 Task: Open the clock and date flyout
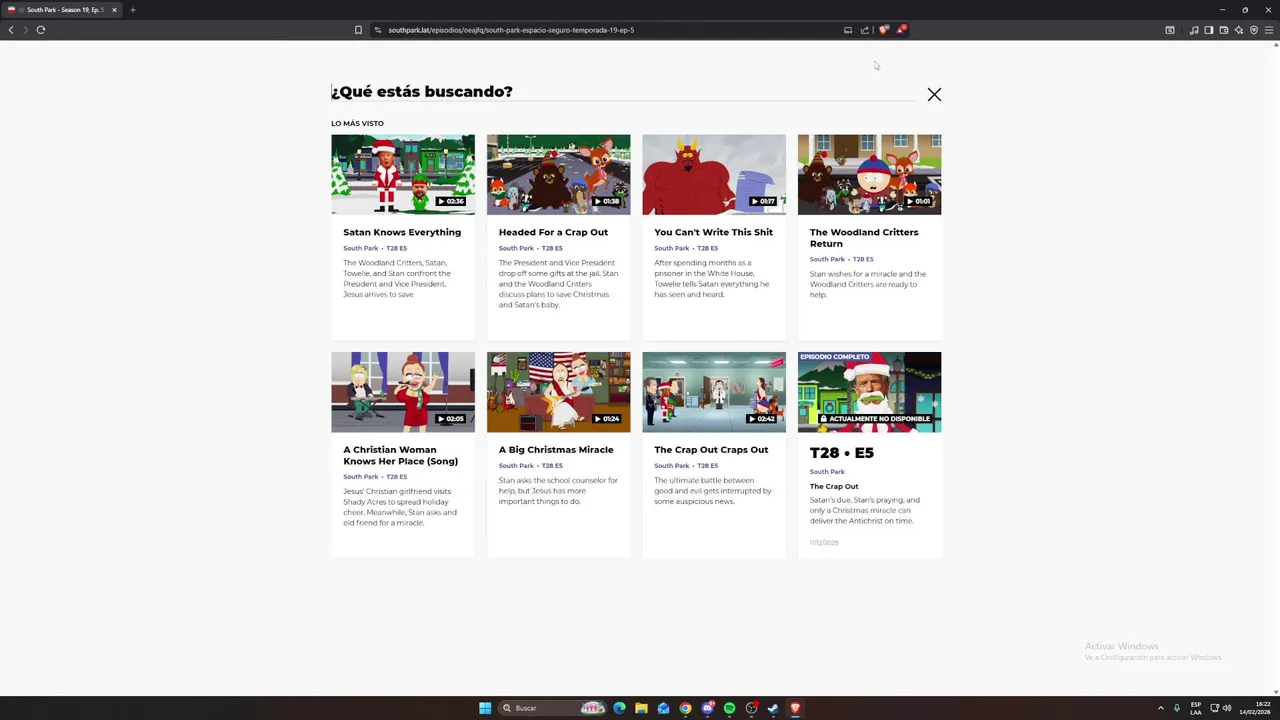(1255, 708)
